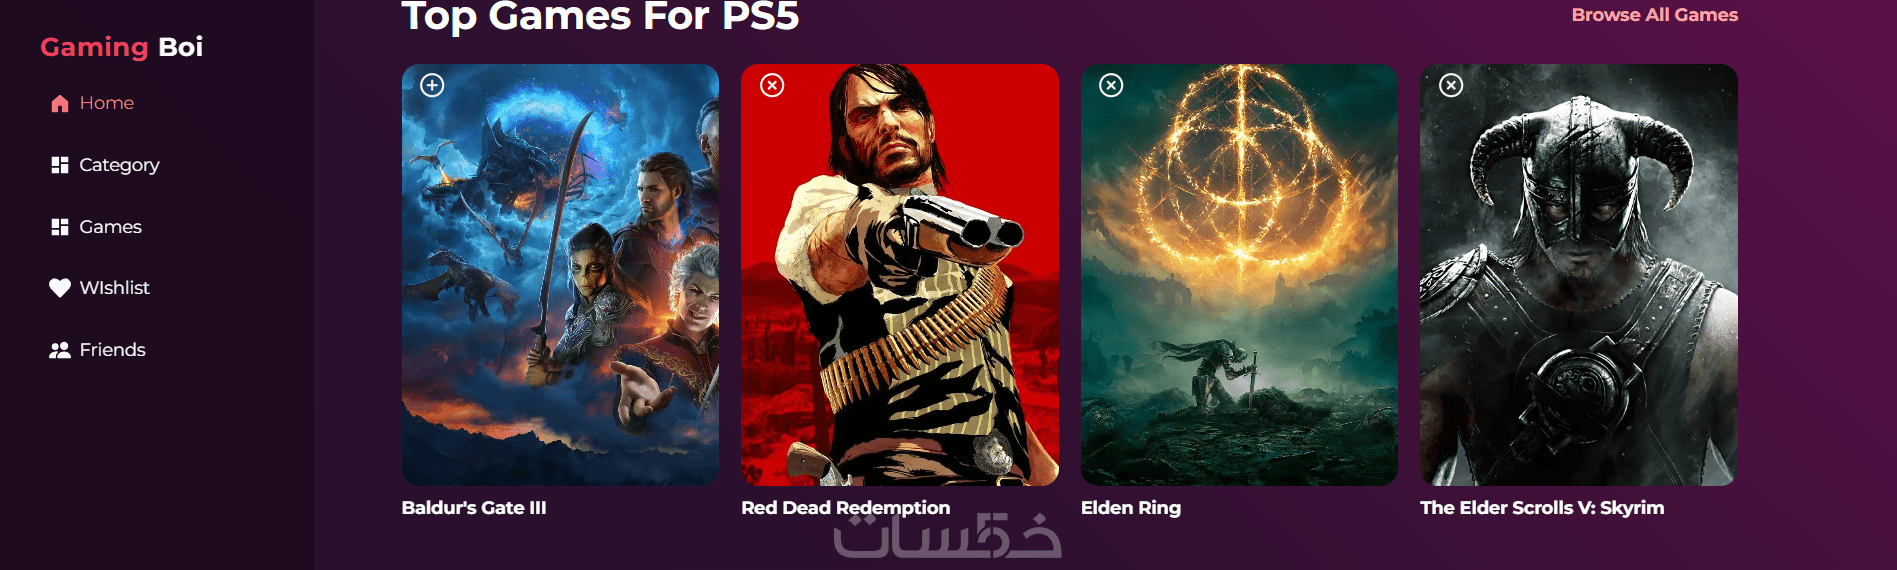Open the Friends page
This screenshot has width=1897, height=570.
pos(98,350)
